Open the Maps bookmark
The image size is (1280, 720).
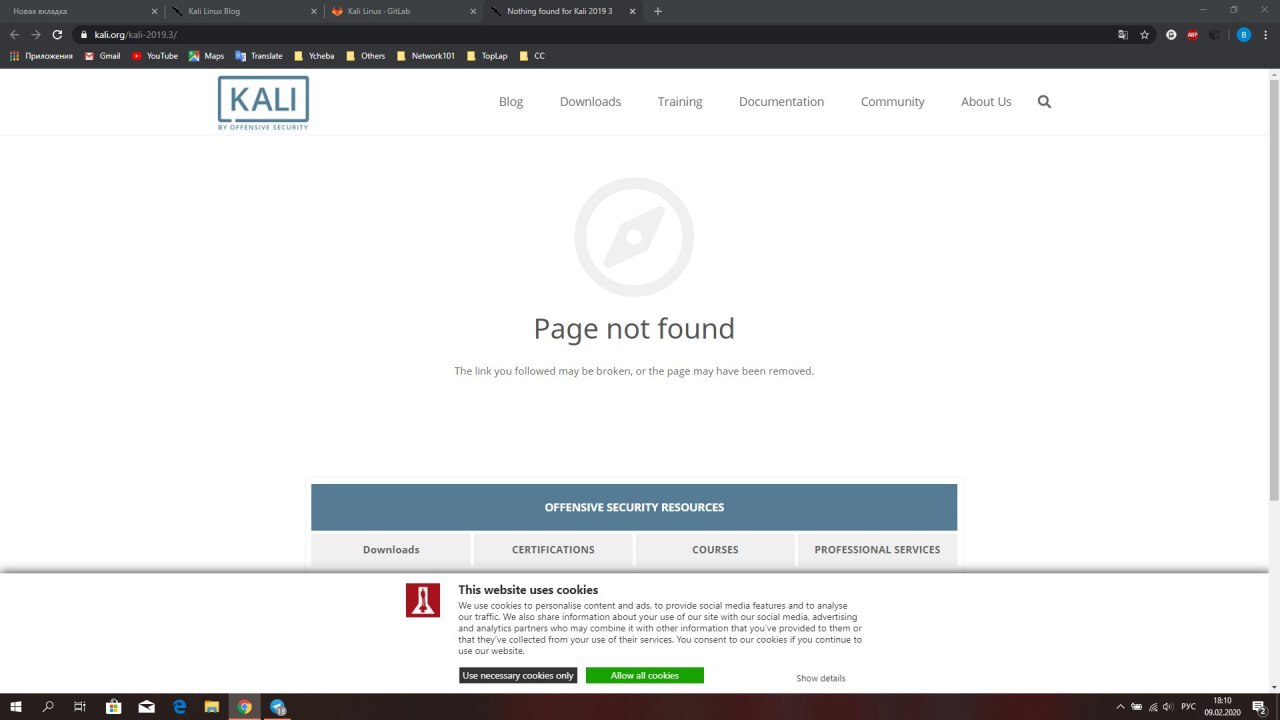coord(206,56)
